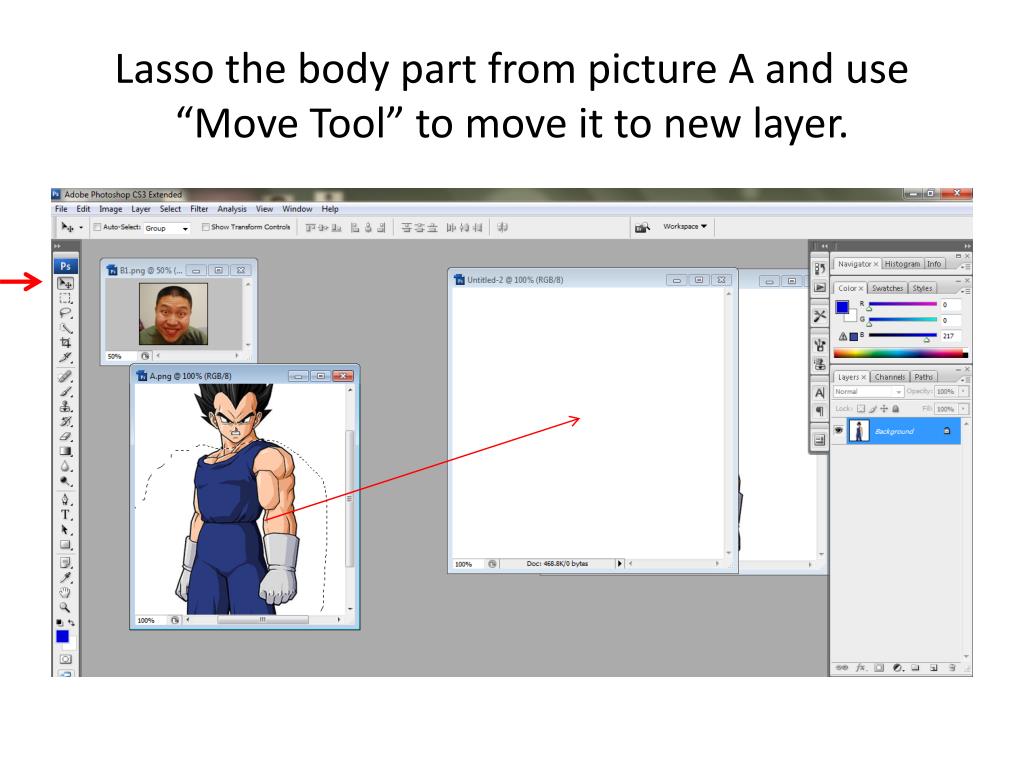Screen dimensions: 1024x768
Task: Open the Workspace dropdown
Action: (685, 227)
